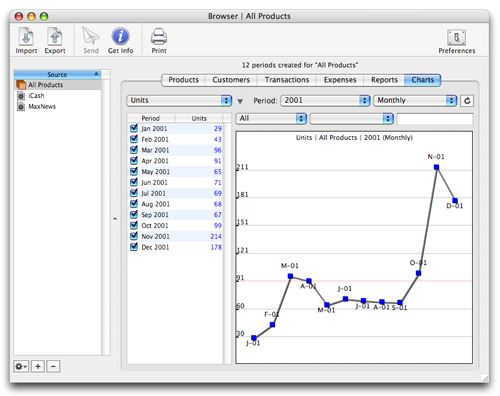
Task: Click the N-01 data point on the chart
Action: [436, 167]
